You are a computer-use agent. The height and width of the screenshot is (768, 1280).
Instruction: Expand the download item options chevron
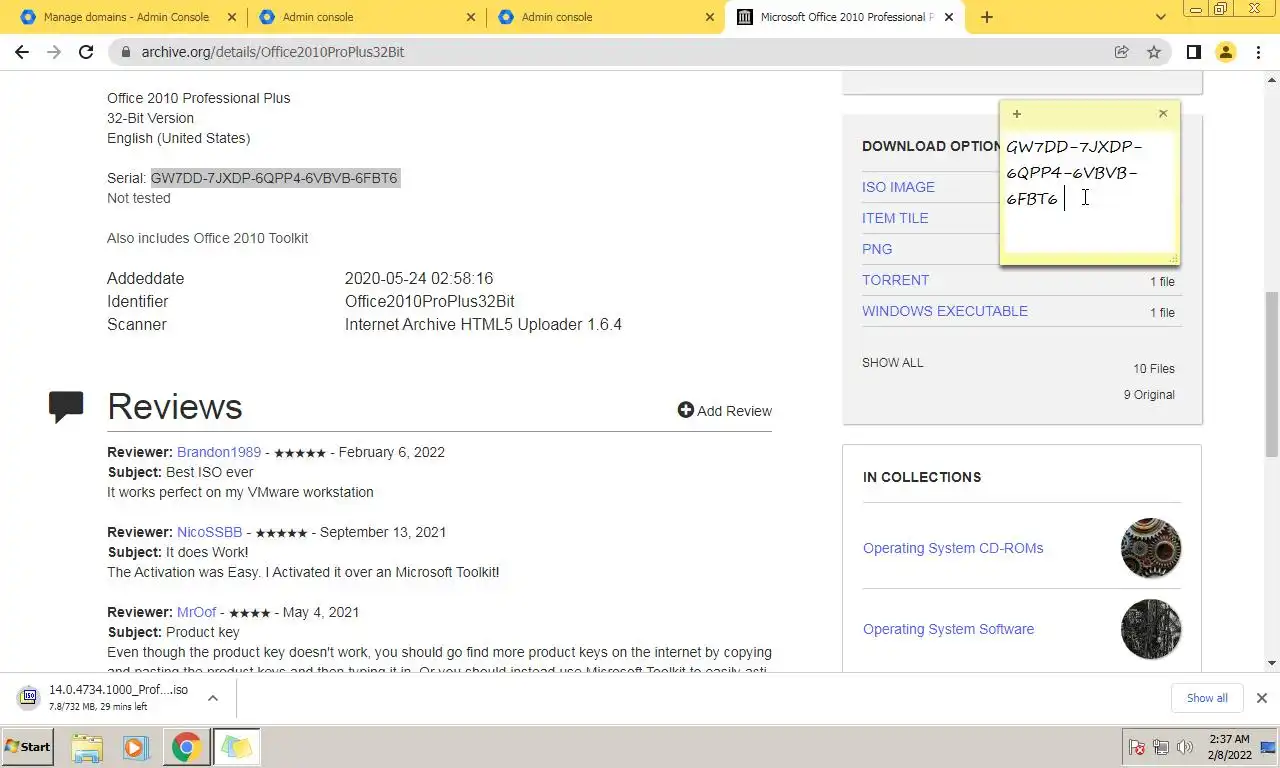[x=213, y=698]
